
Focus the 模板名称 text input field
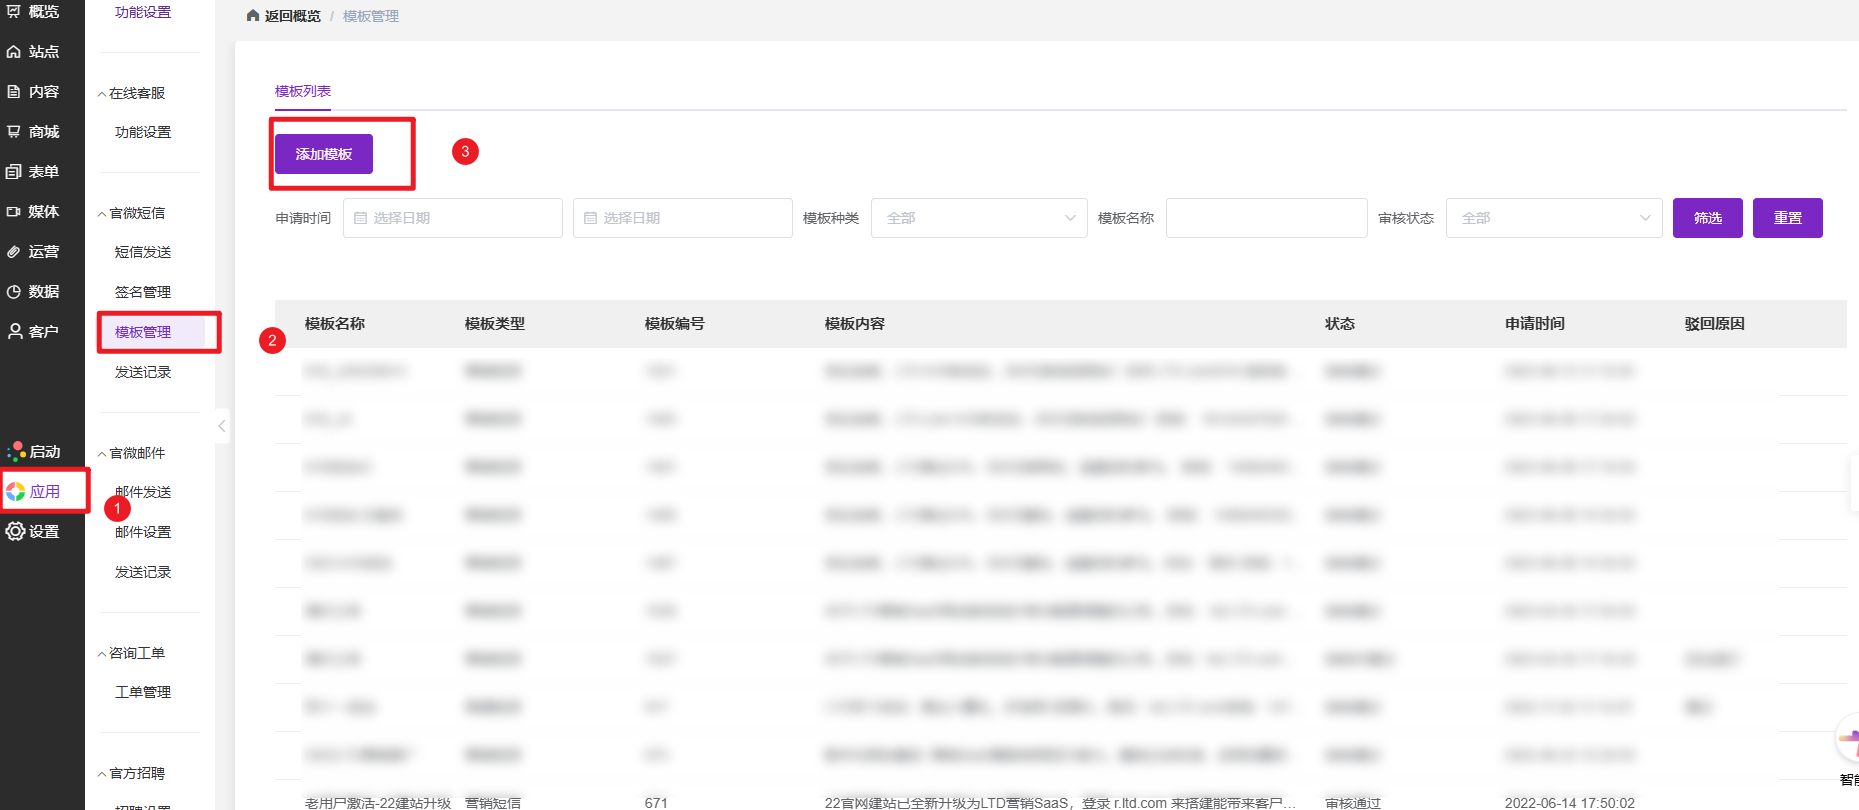point(1266,218)
